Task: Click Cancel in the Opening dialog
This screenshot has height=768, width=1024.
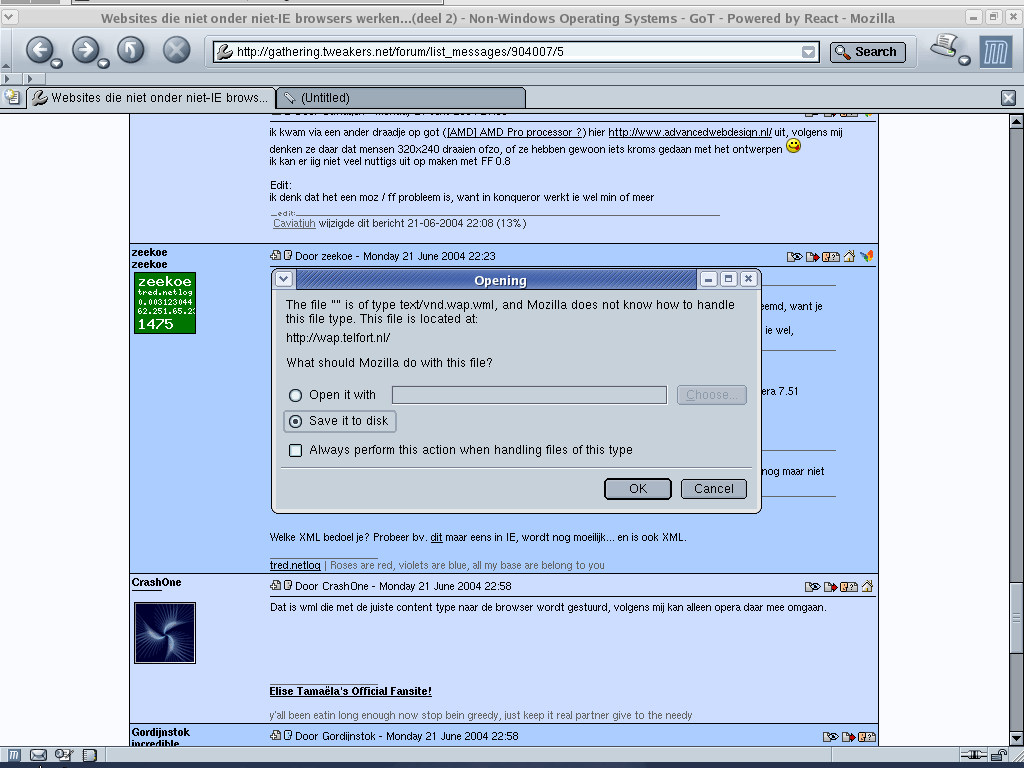Action: point(713,489)
